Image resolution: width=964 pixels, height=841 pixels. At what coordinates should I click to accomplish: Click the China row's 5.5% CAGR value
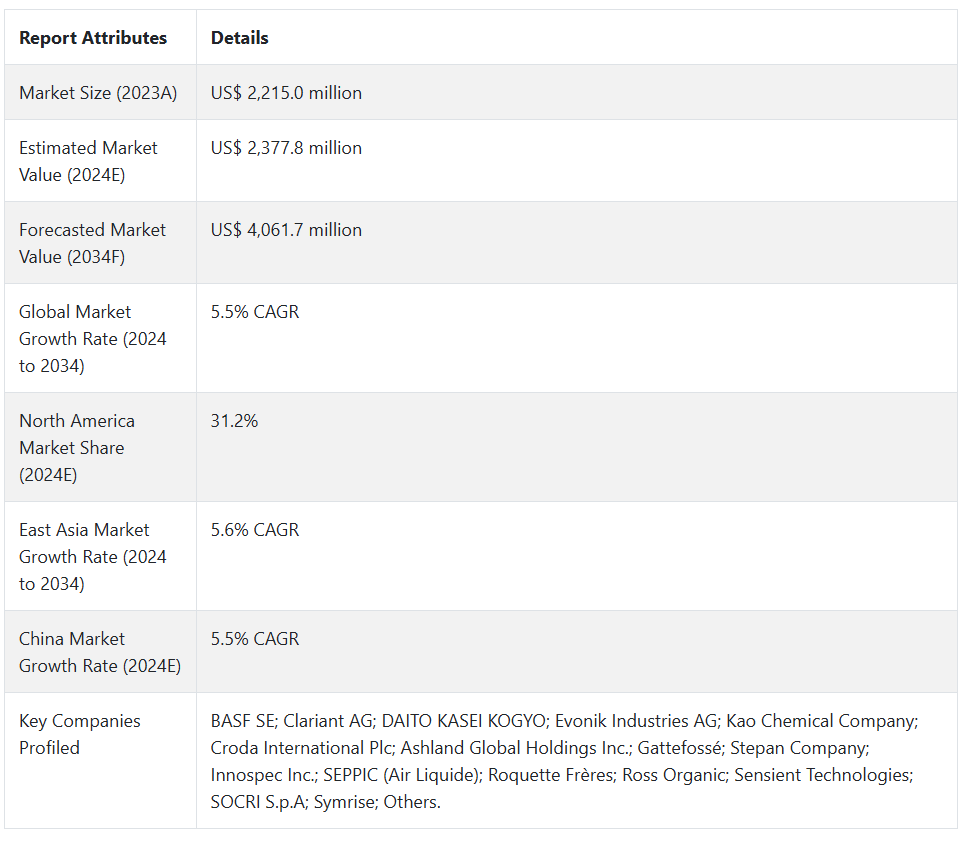(x=255, y=639)
